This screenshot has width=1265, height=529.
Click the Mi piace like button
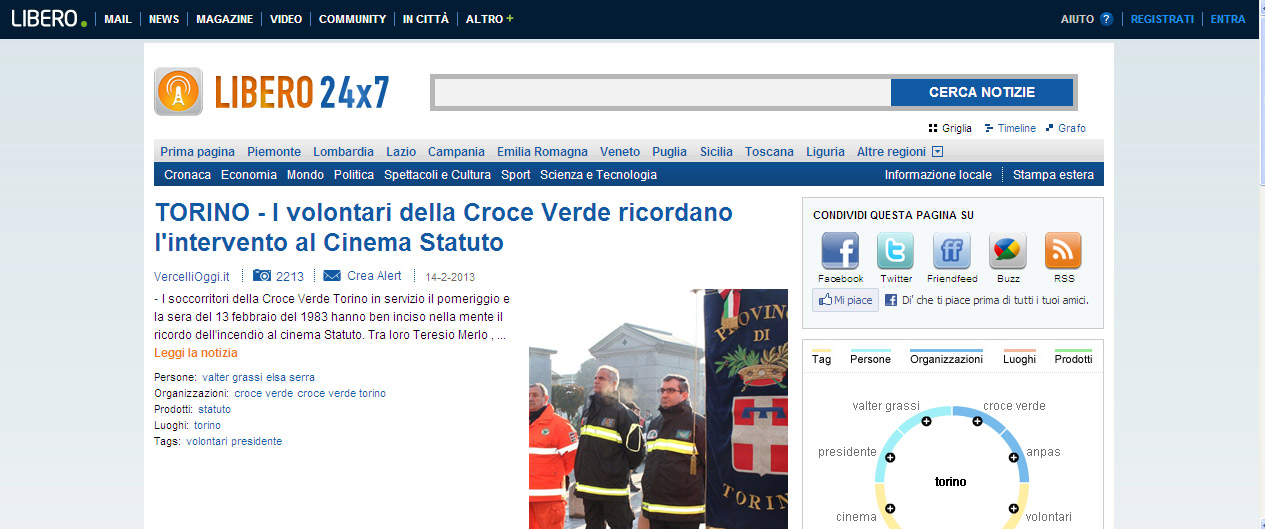click(x=845, y=300)
